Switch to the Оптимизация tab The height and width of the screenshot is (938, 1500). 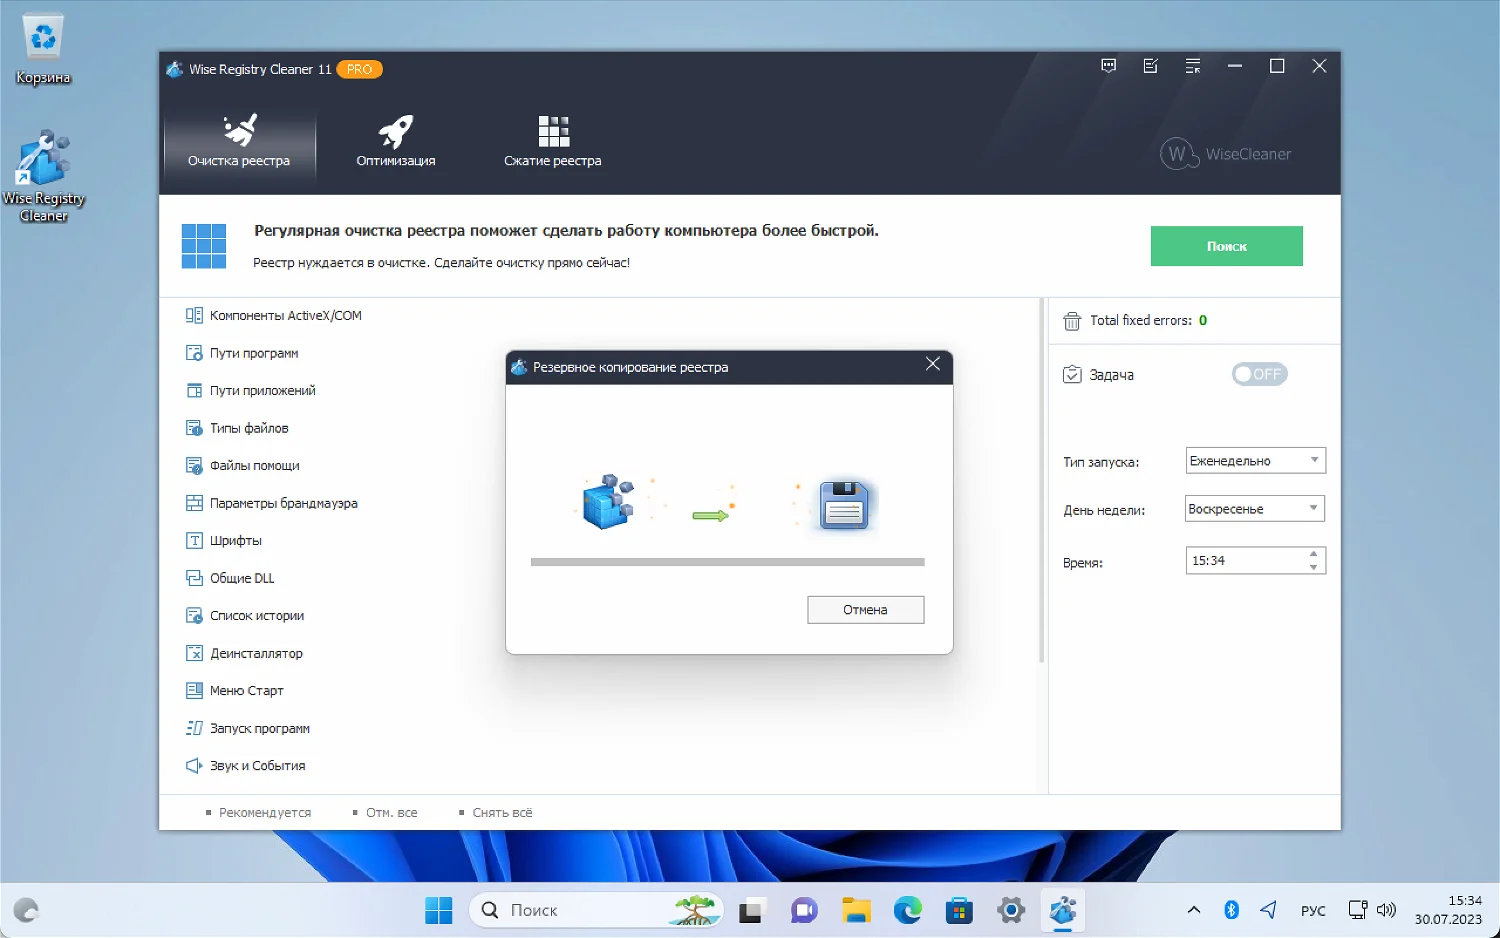click(x=396, y=141)
